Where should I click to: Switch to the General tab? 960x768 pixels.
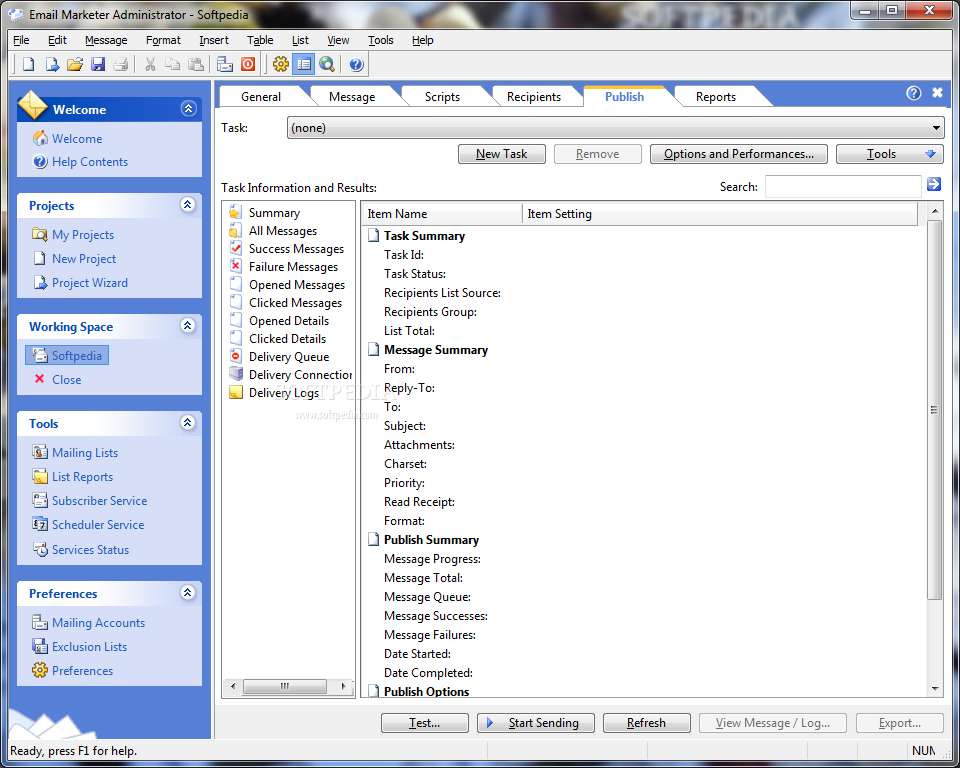261,97
